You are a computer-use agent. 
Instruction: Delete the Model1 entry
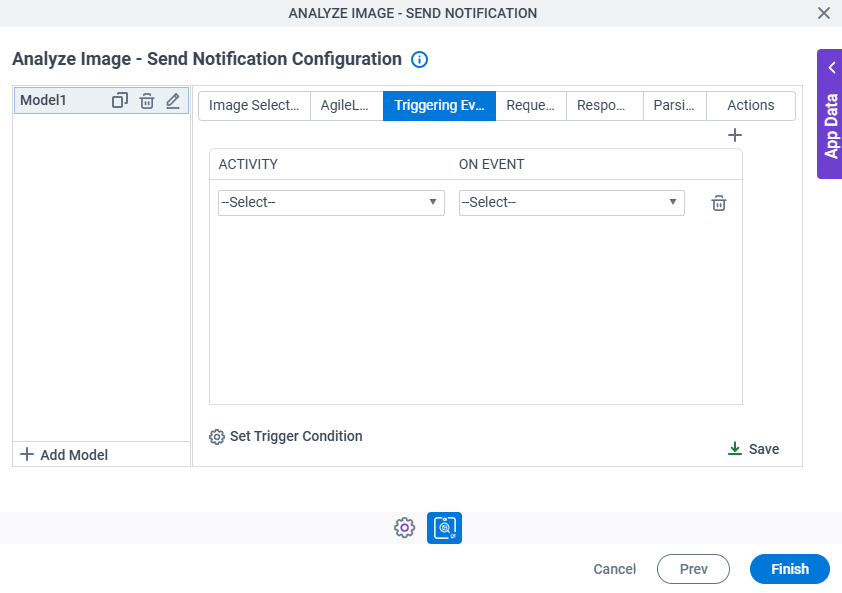click(147, 100)
